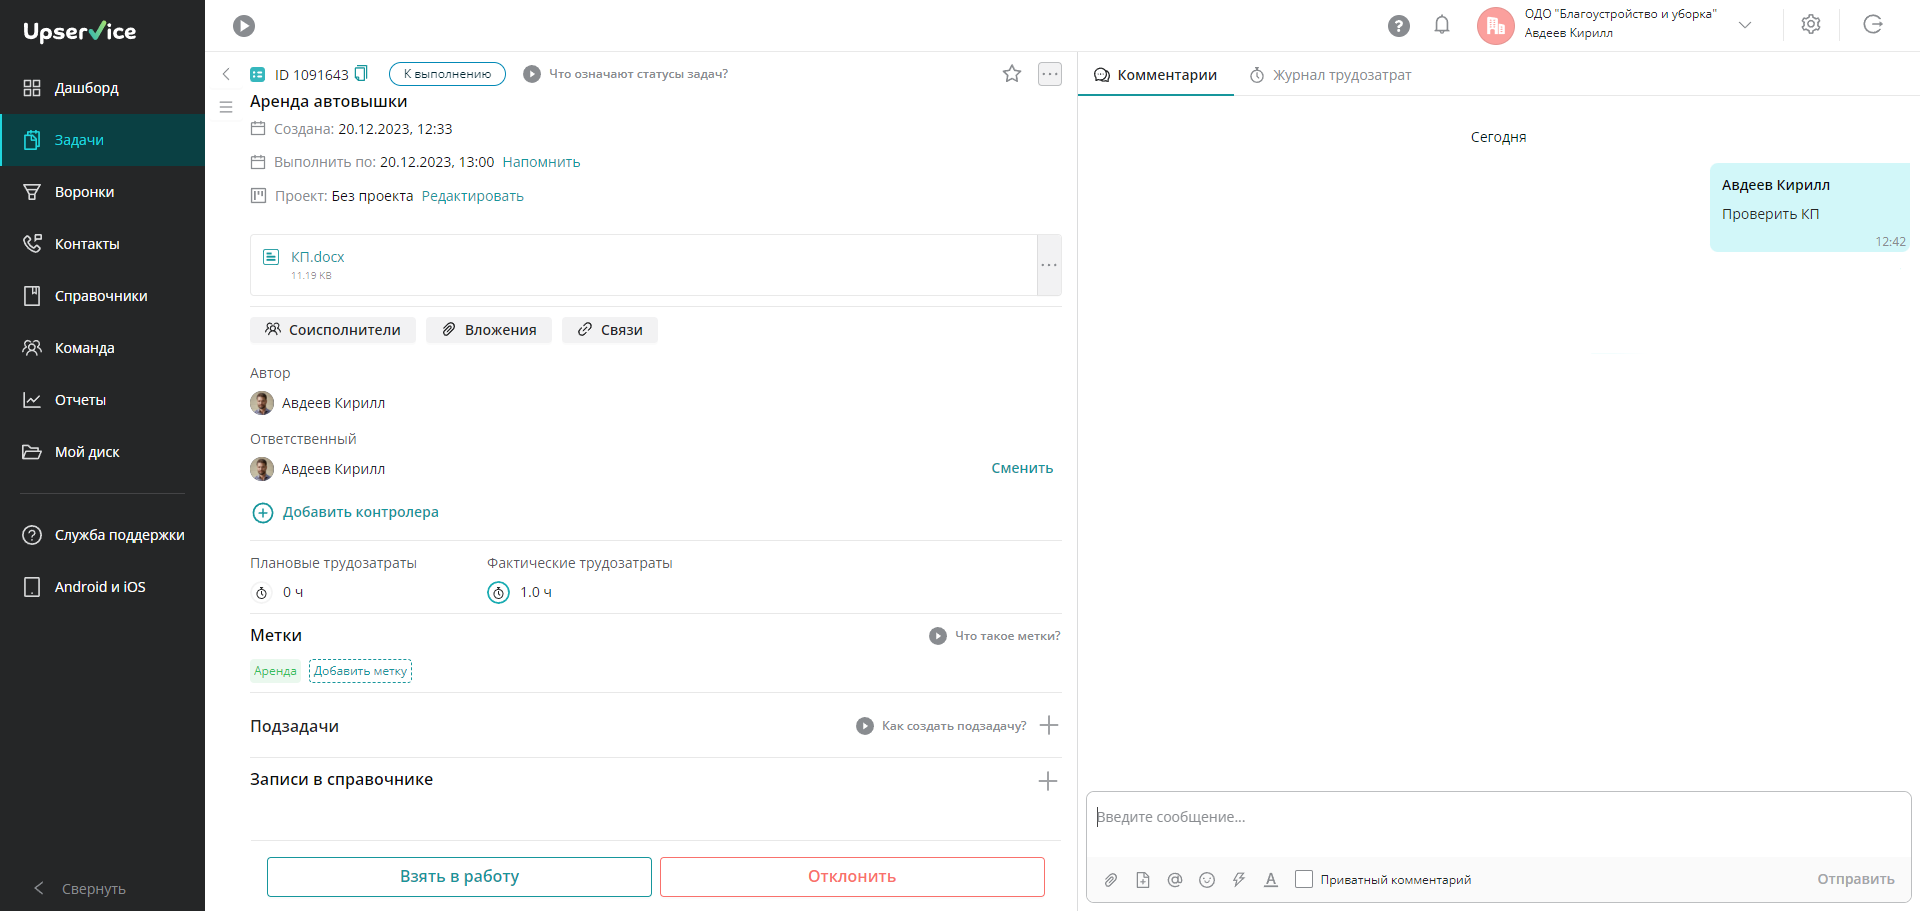Click the К выполнению status badge
Viewport: 1920px width, 911px height.
447,74
